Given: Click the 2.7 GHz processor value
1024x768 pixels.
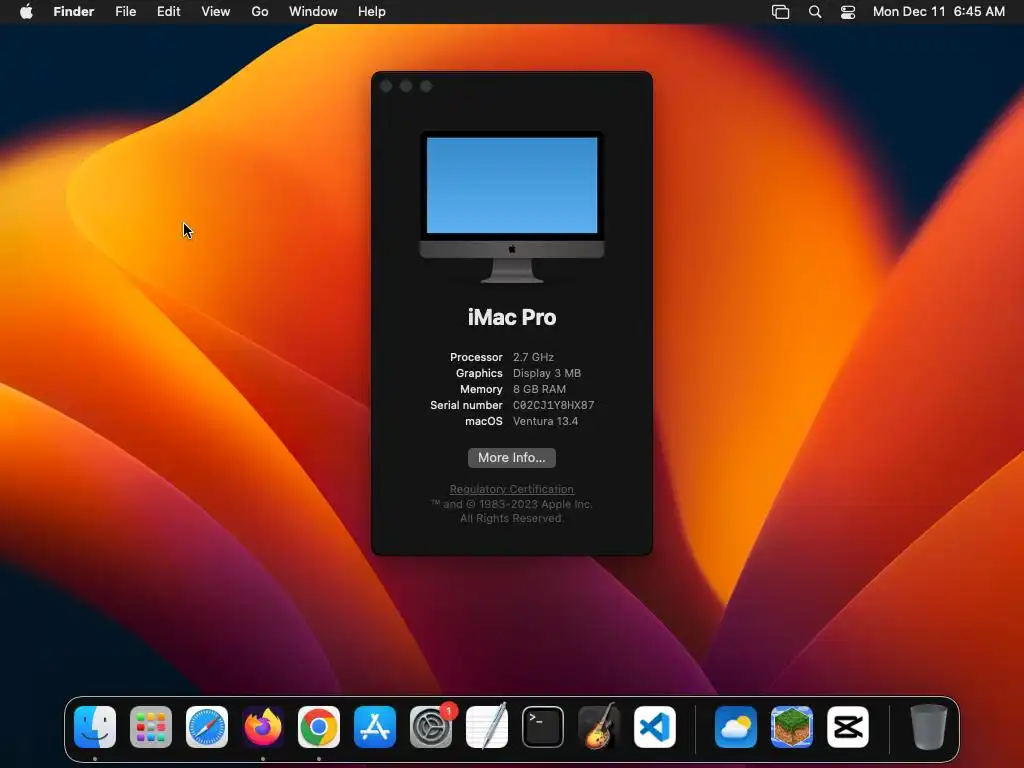Looking at the screenshot, I should tap(534, 357).
